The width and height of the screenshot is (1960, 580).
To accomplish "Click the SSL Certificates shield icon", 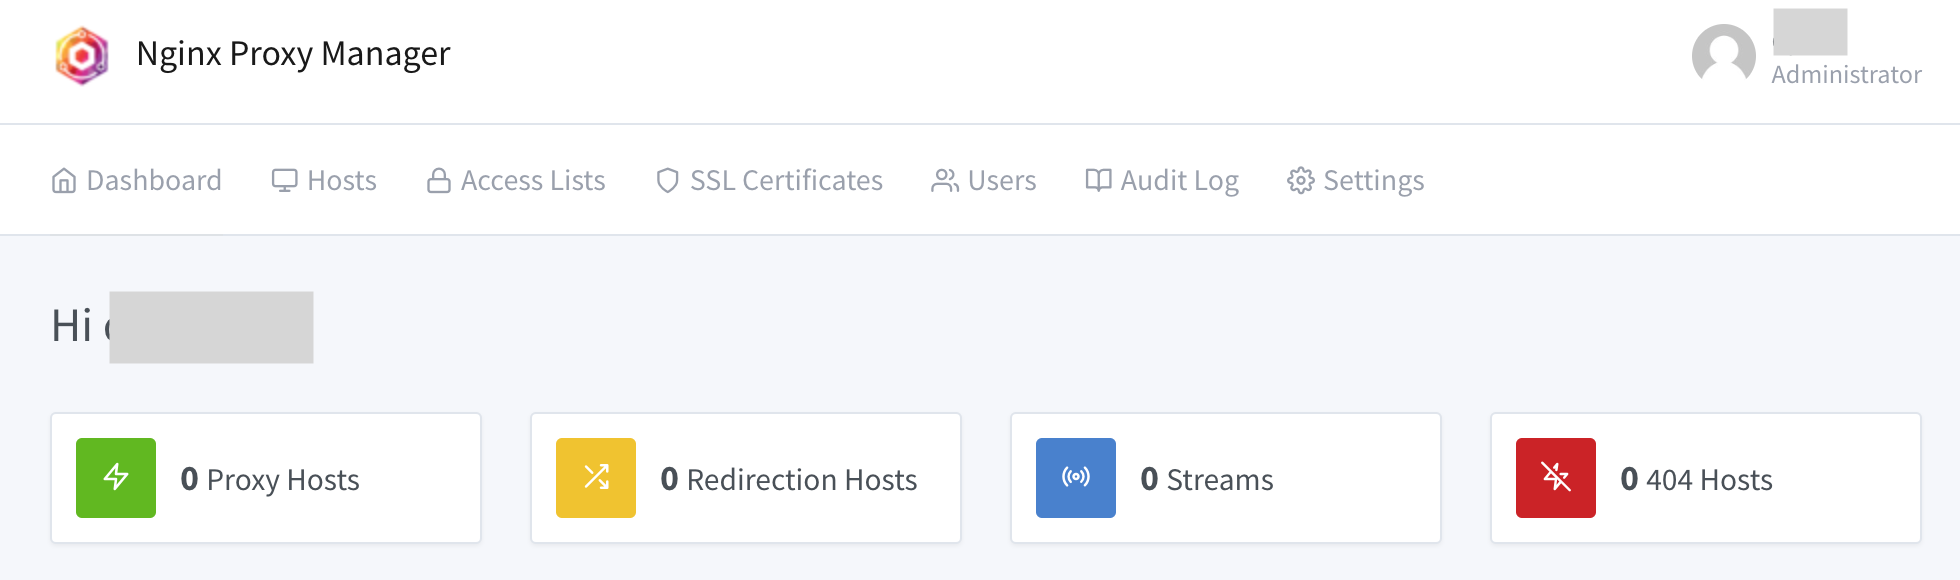I will [x=667, y=181].
